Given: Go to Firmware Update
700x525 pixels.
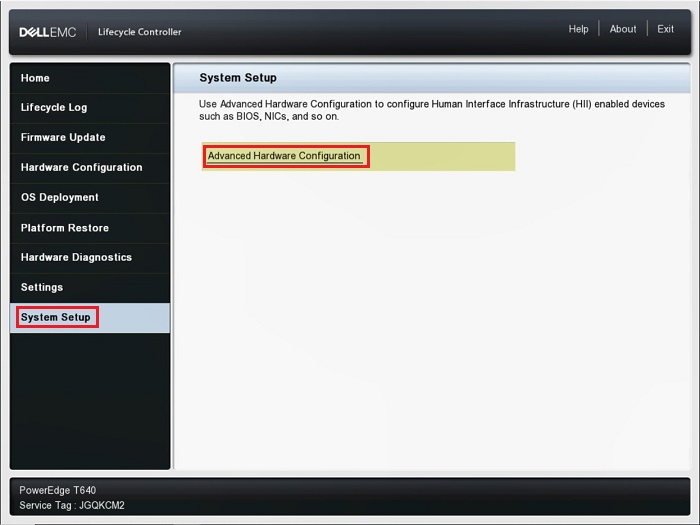Looking at the screenshot, I should (x=90, y=138).
